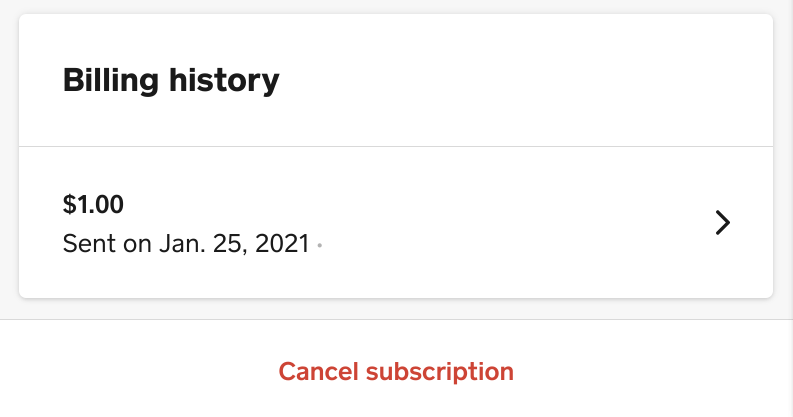Cancel the subscription using the red link
This screenshot has height=417, width=793.
coord(396,372)
